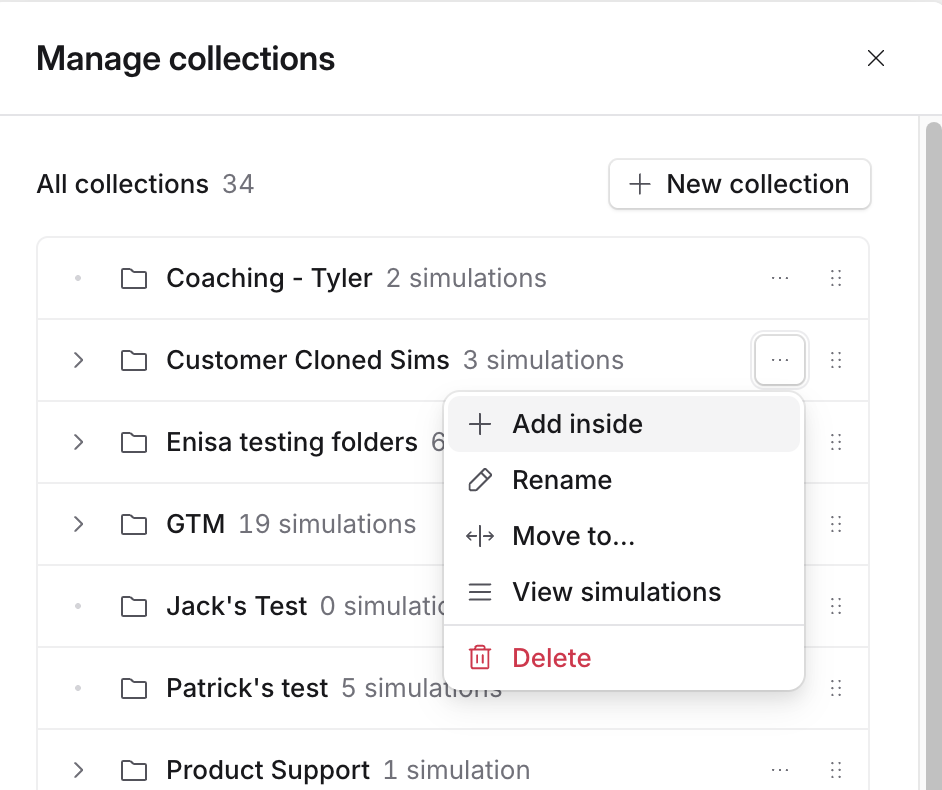This screenshot has width=942, height=790.
Task: Click the GTM folder icon
Action: [134, 524]
